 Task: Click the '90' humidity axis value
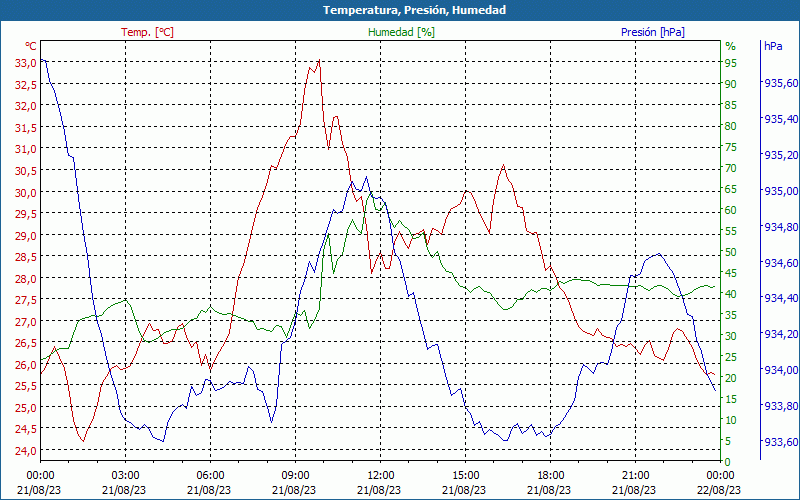(731, 84)
